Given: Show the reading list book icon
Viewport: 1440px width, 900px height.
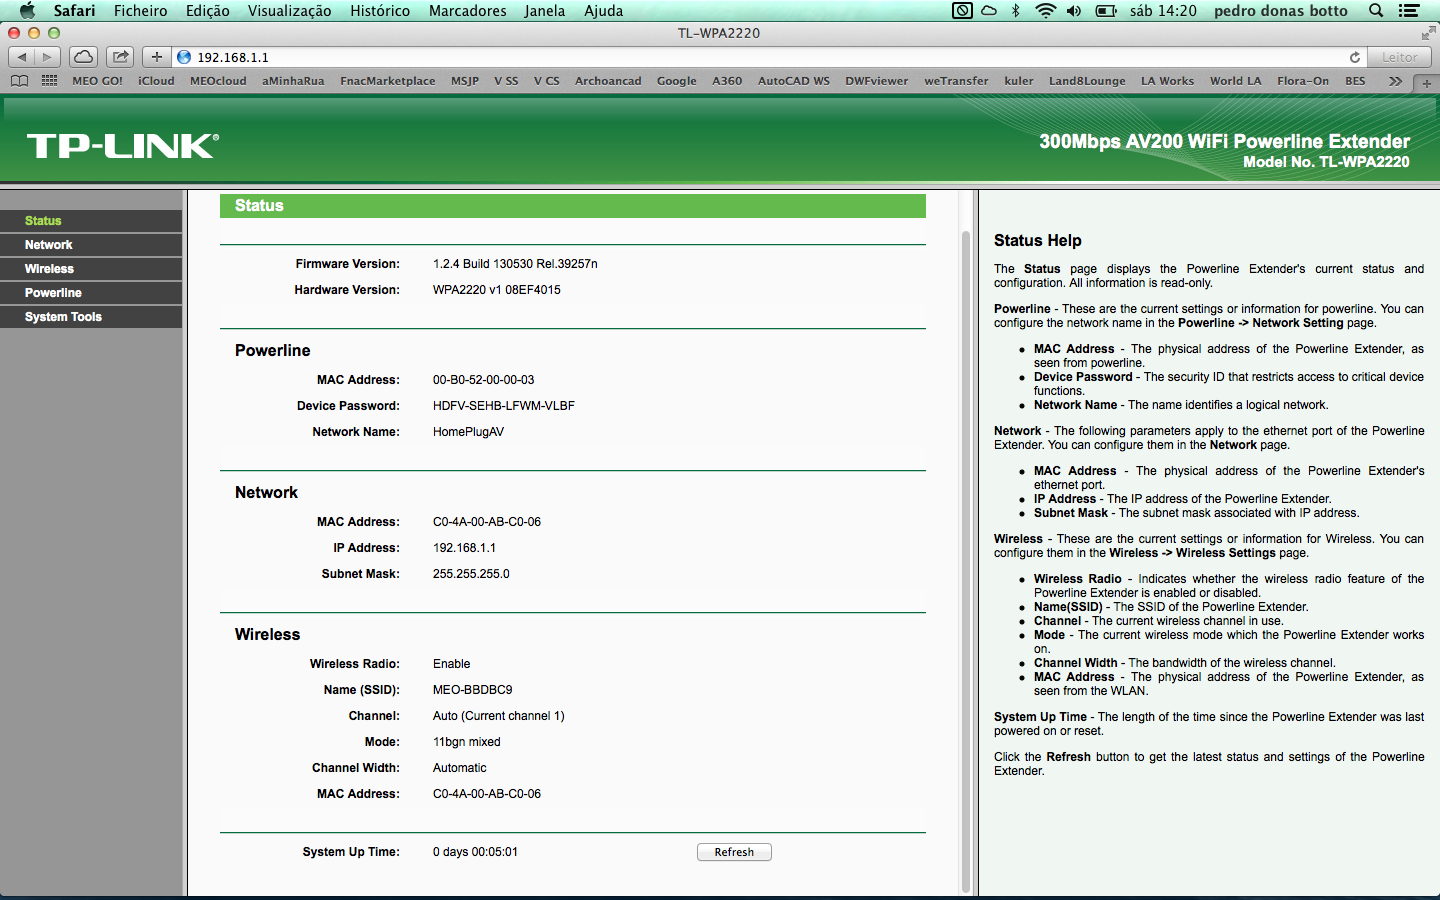Looking at the screenshot, I should (x=19, y=81).
